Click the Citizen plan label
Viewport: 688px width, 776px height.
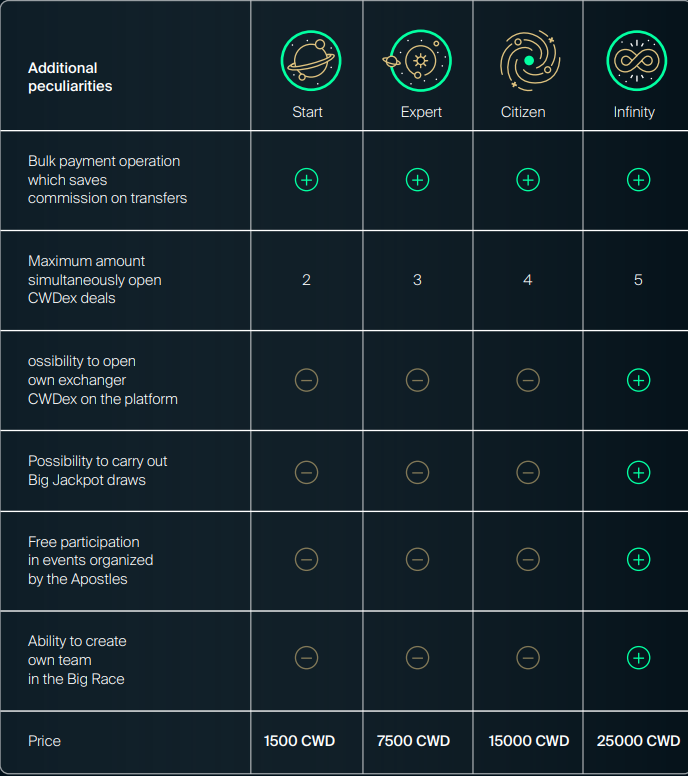click(523, 112)
